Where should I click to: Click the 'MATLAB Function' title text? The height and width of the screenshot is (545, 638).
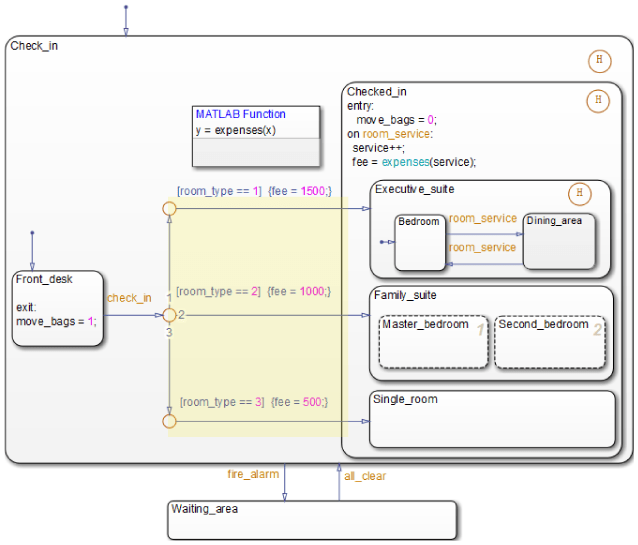coord(240,114)
